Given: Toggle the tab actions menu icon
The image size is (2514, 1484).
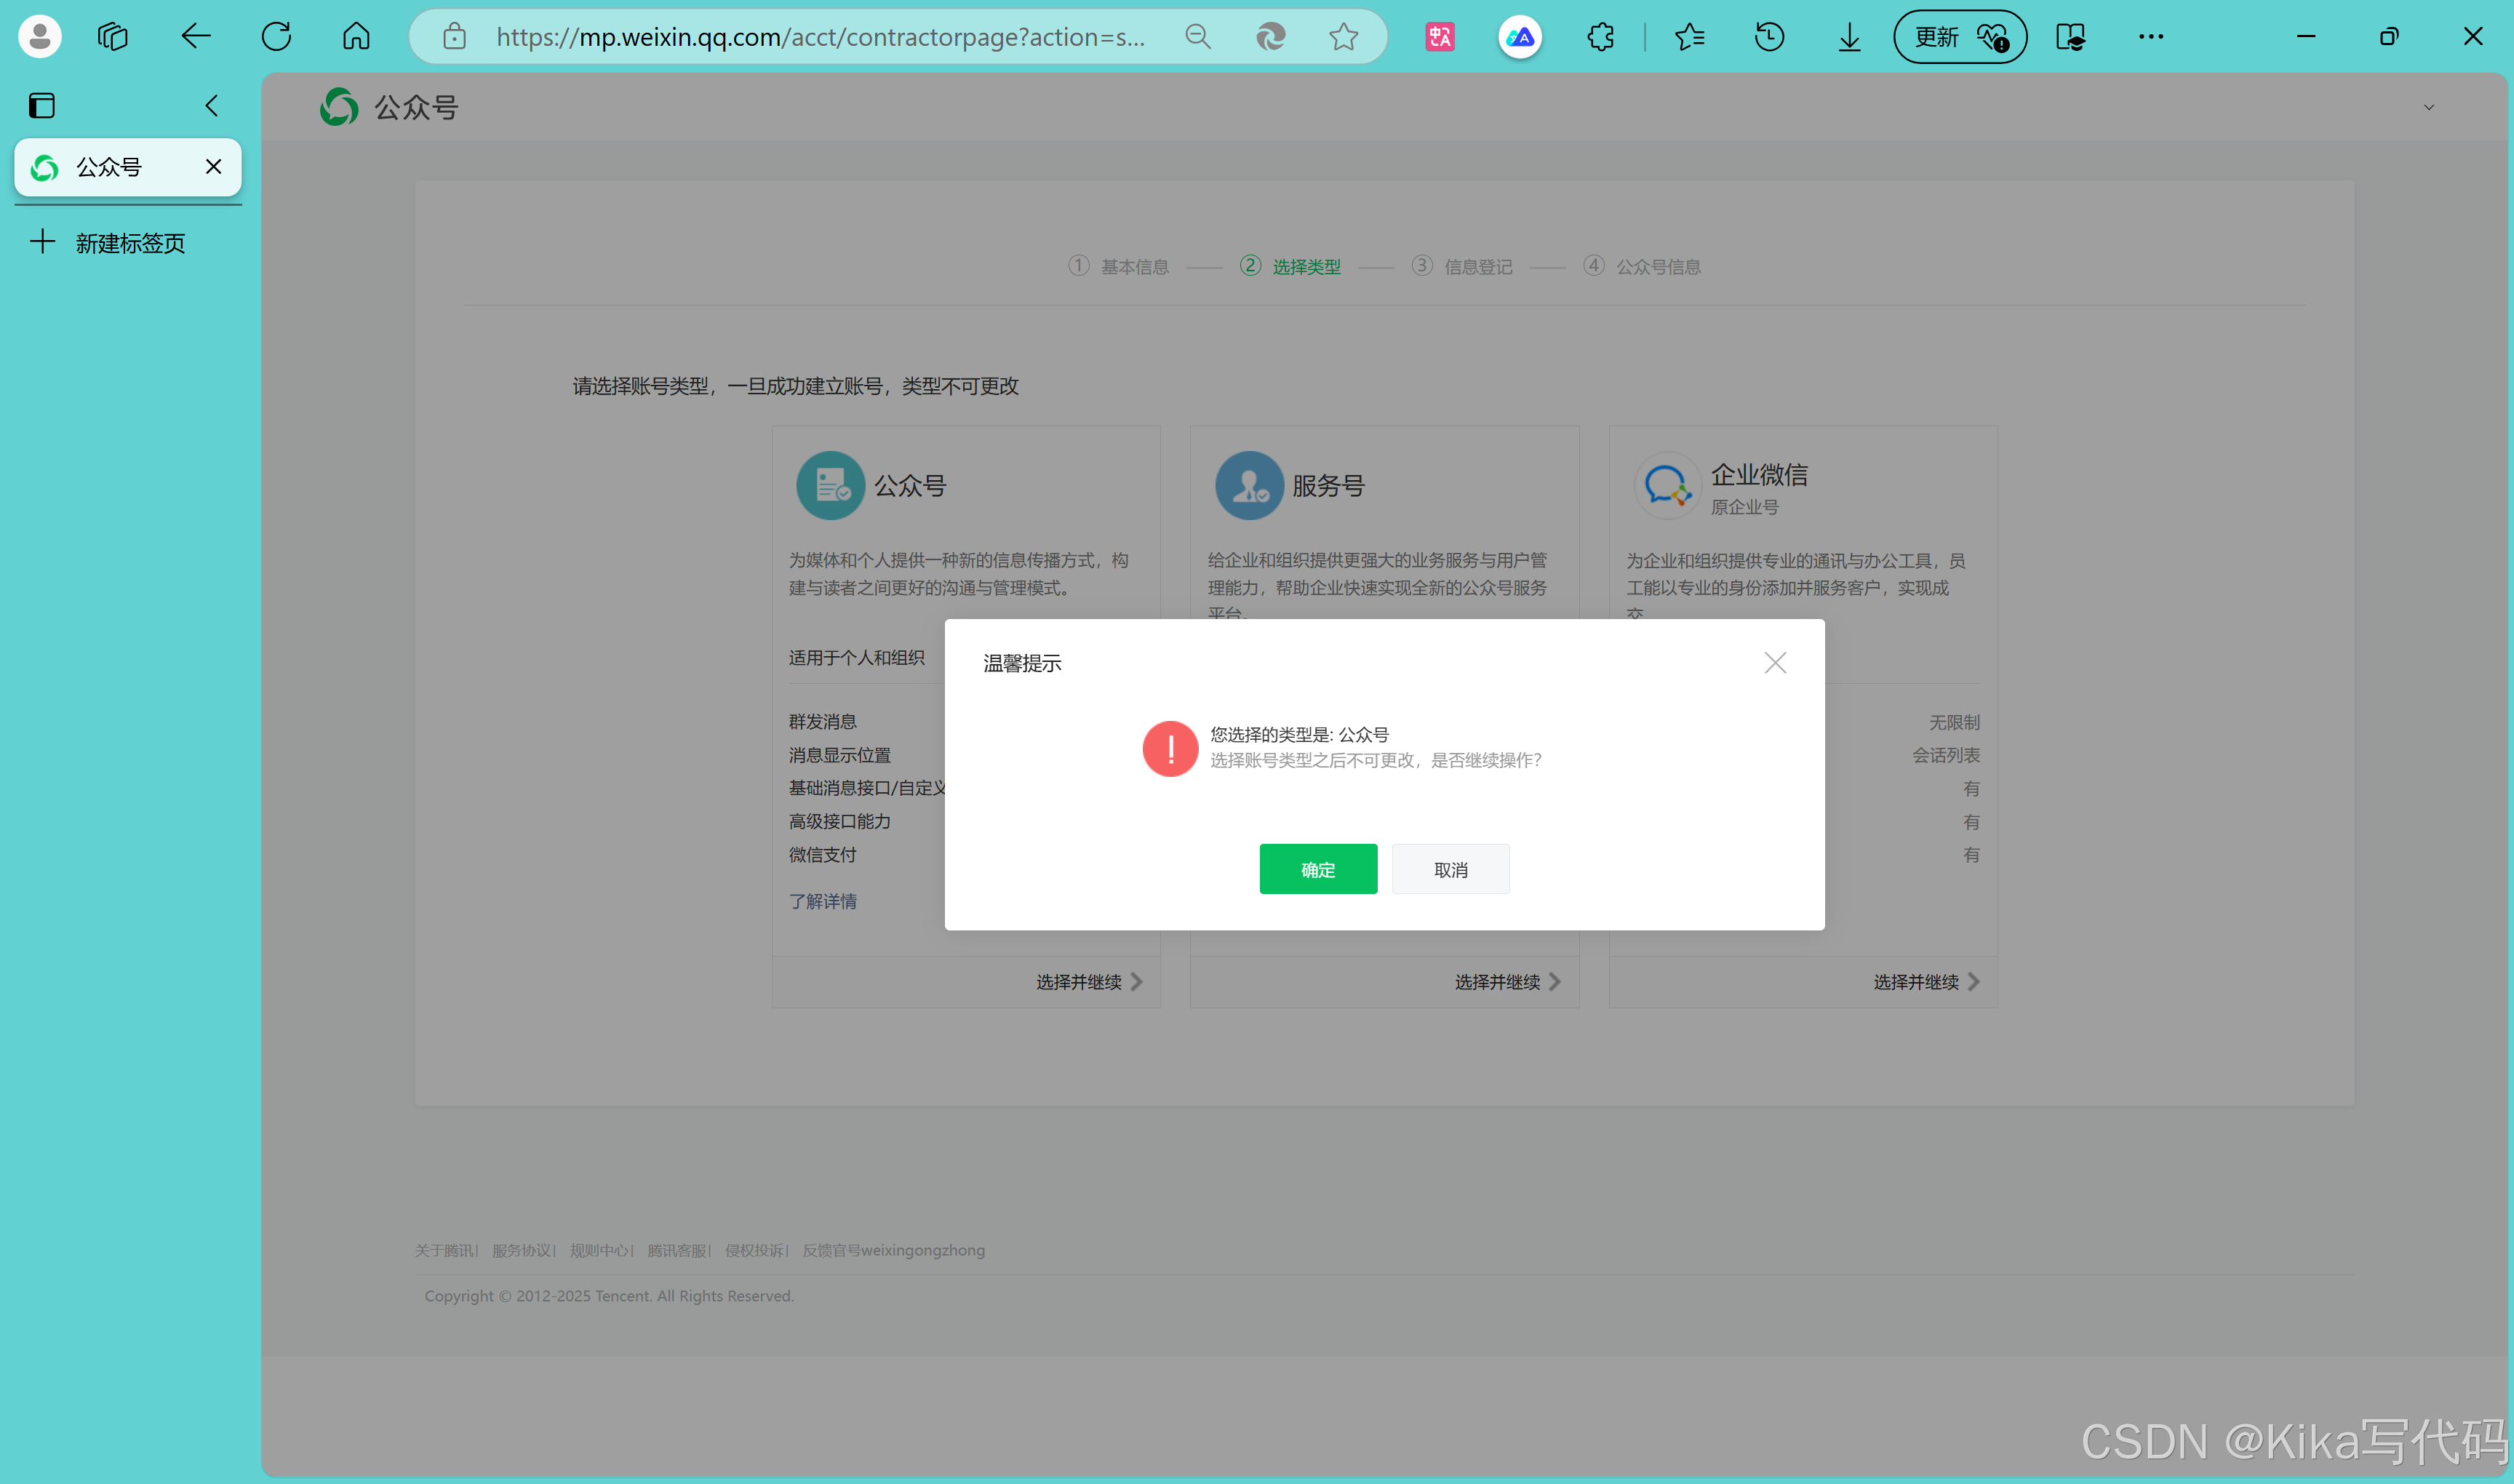Looking at the screenshot, I should click(x=42, y=105).
